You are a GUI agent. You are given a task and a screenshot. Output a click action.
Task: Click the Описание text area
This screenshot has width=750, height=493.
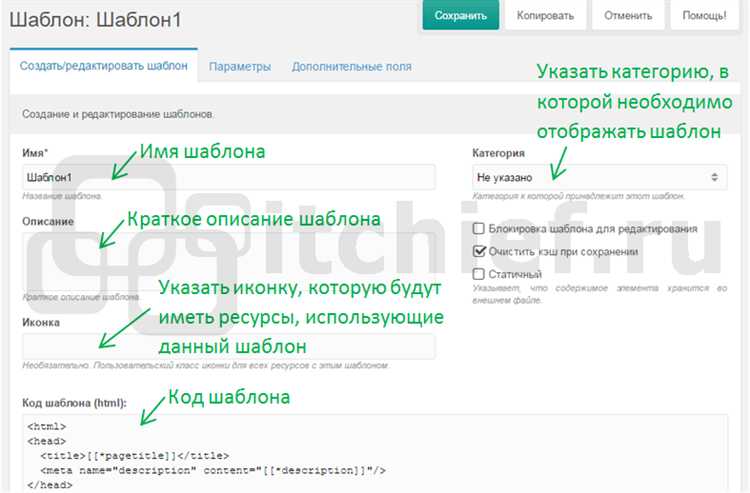pos(229,262)
